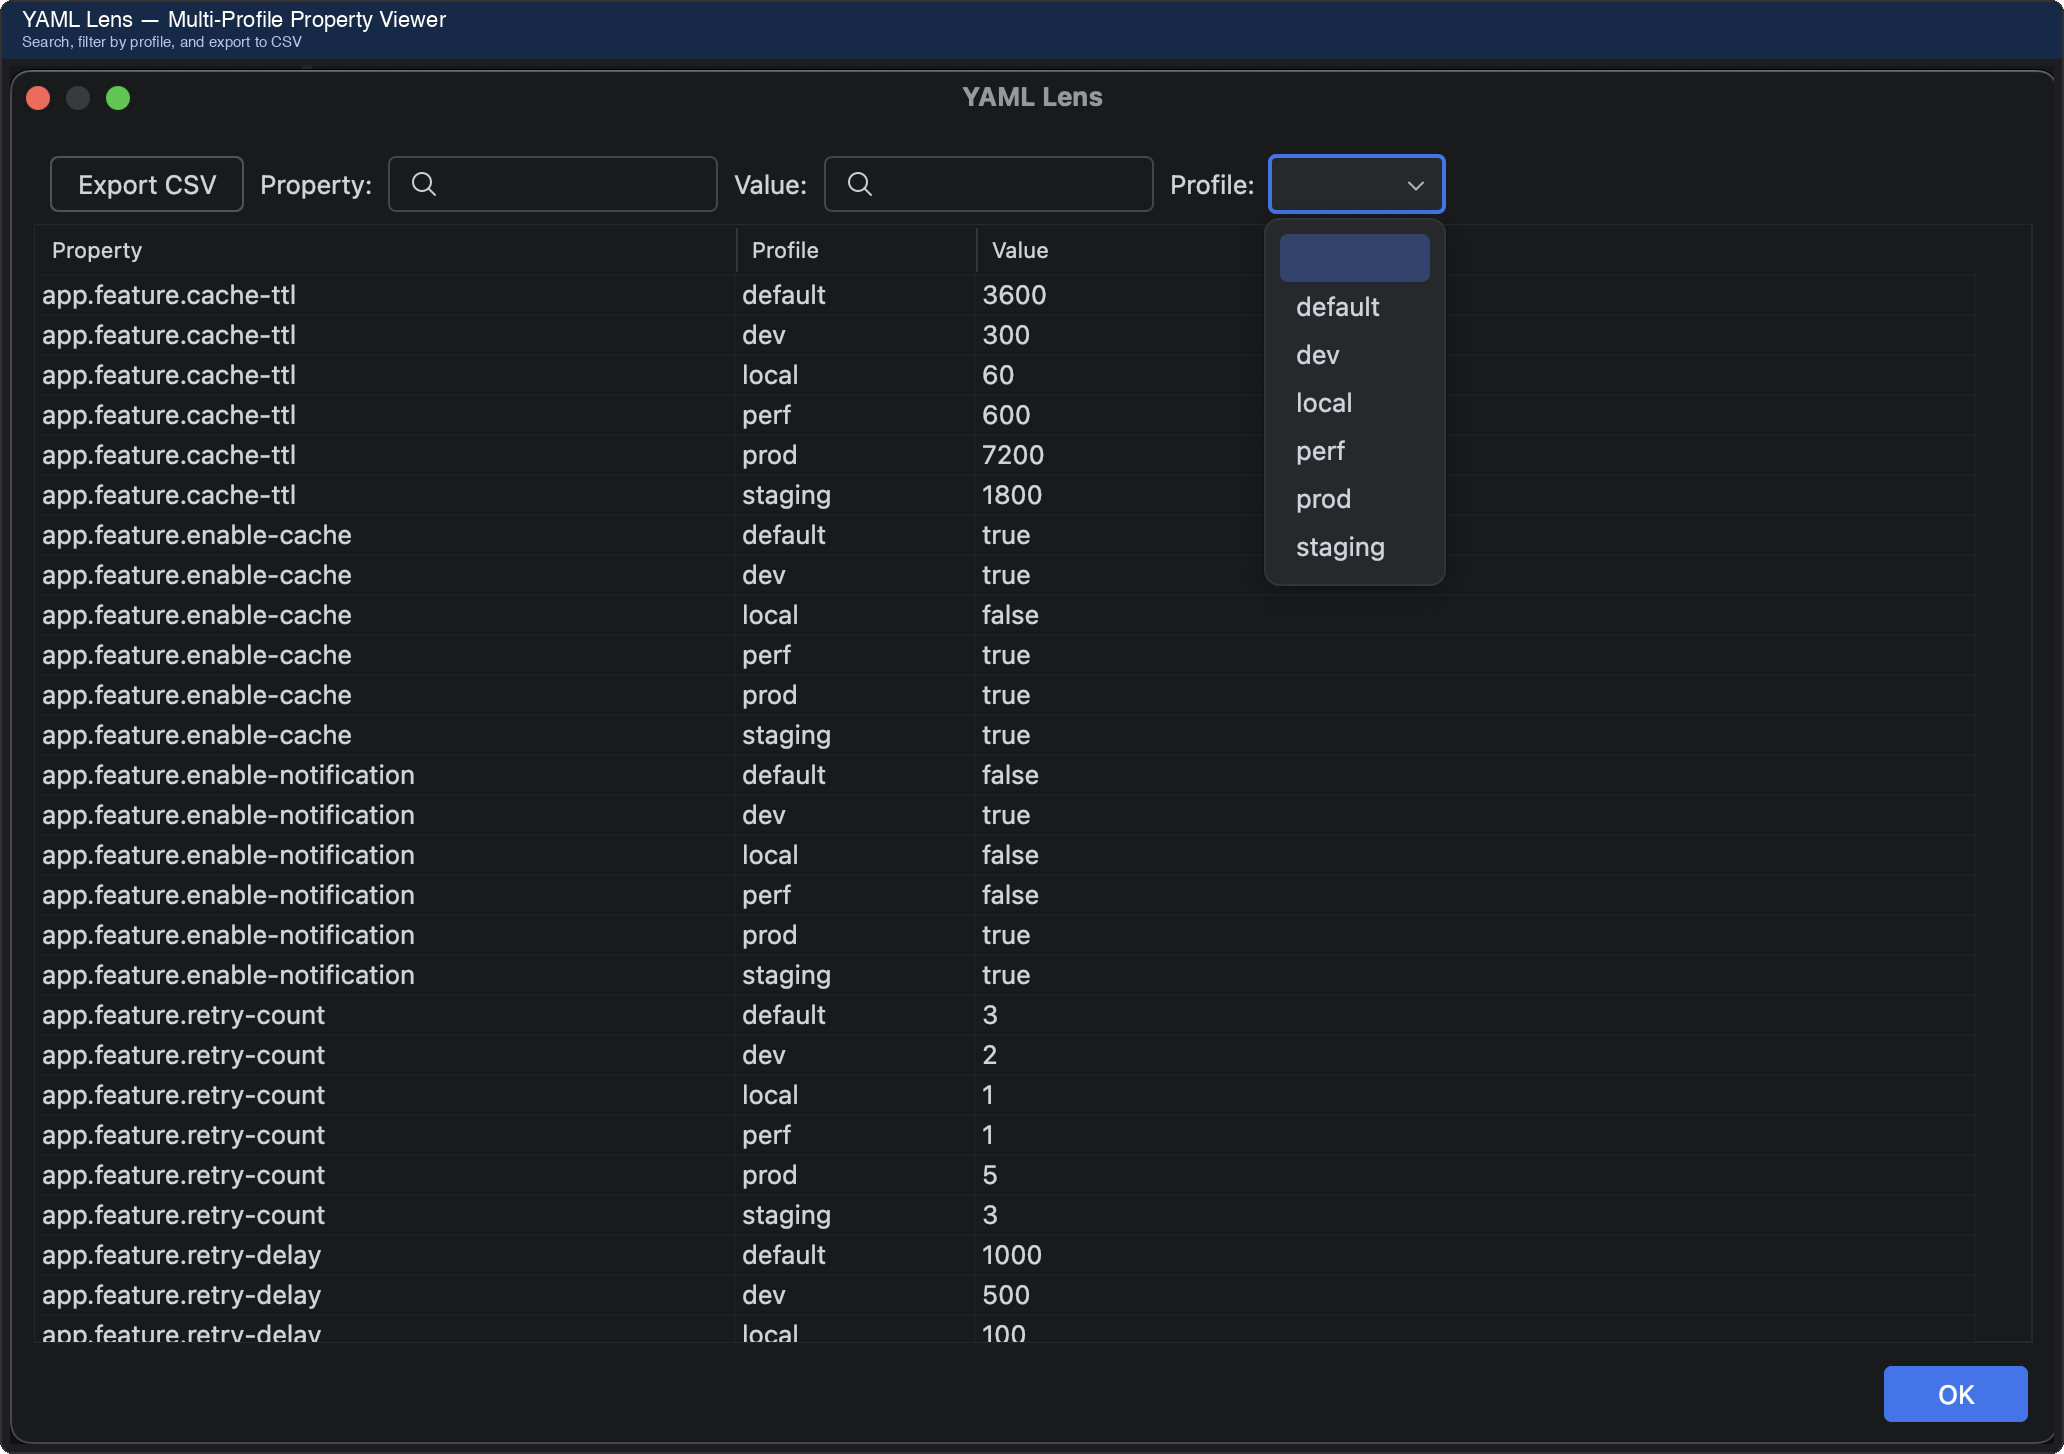Image resolution: width=2064 pixels, height=1454 pixels.
Task: Click the yellow minimize traffic-light button
Action: pos(78,97)
